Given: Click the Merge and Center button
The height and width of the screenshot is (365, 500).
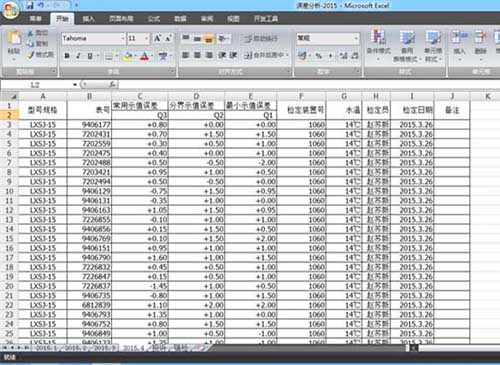Looking at the screenshot, I should tap(265, 55).
